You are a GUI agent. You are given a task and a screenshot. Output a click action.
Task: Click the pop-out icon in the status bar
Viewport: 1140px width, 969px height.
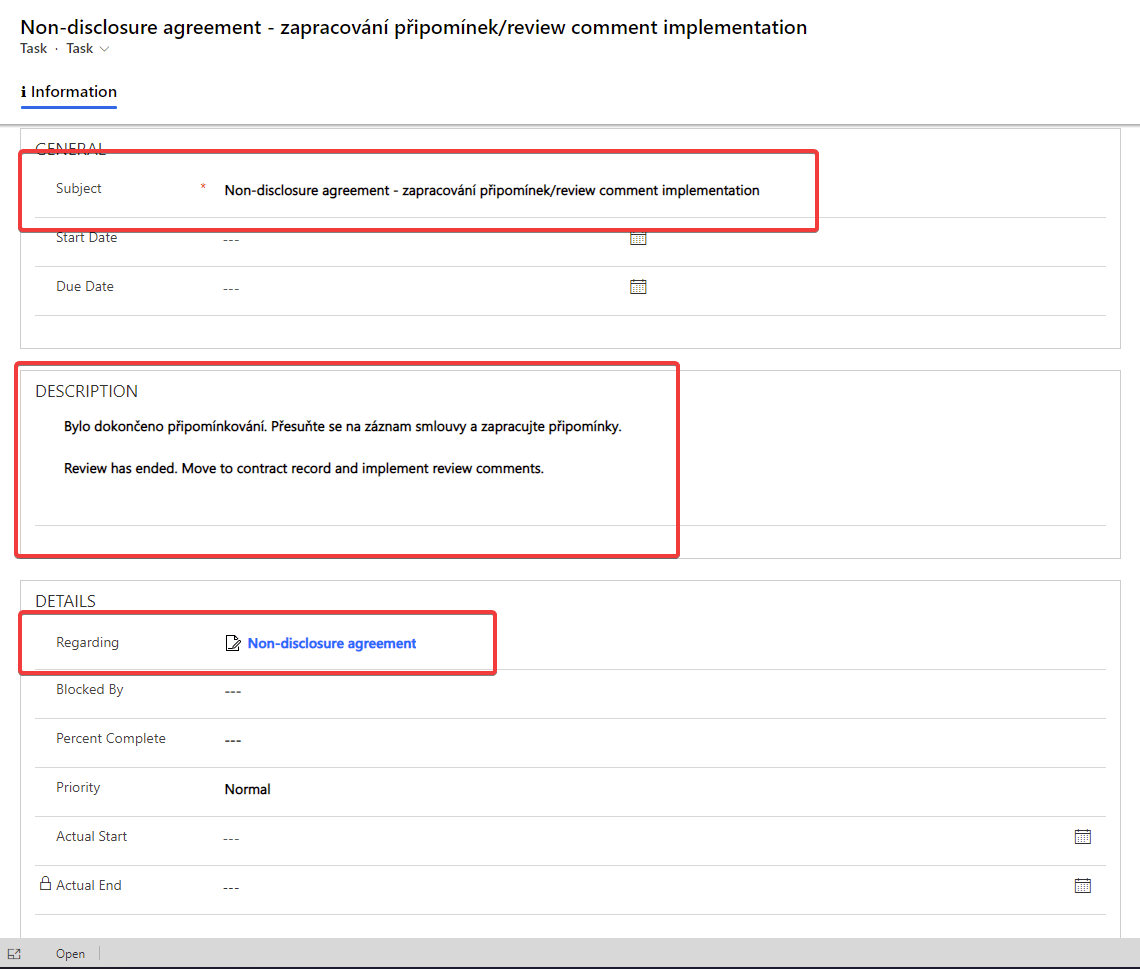[x=14, y=954]
